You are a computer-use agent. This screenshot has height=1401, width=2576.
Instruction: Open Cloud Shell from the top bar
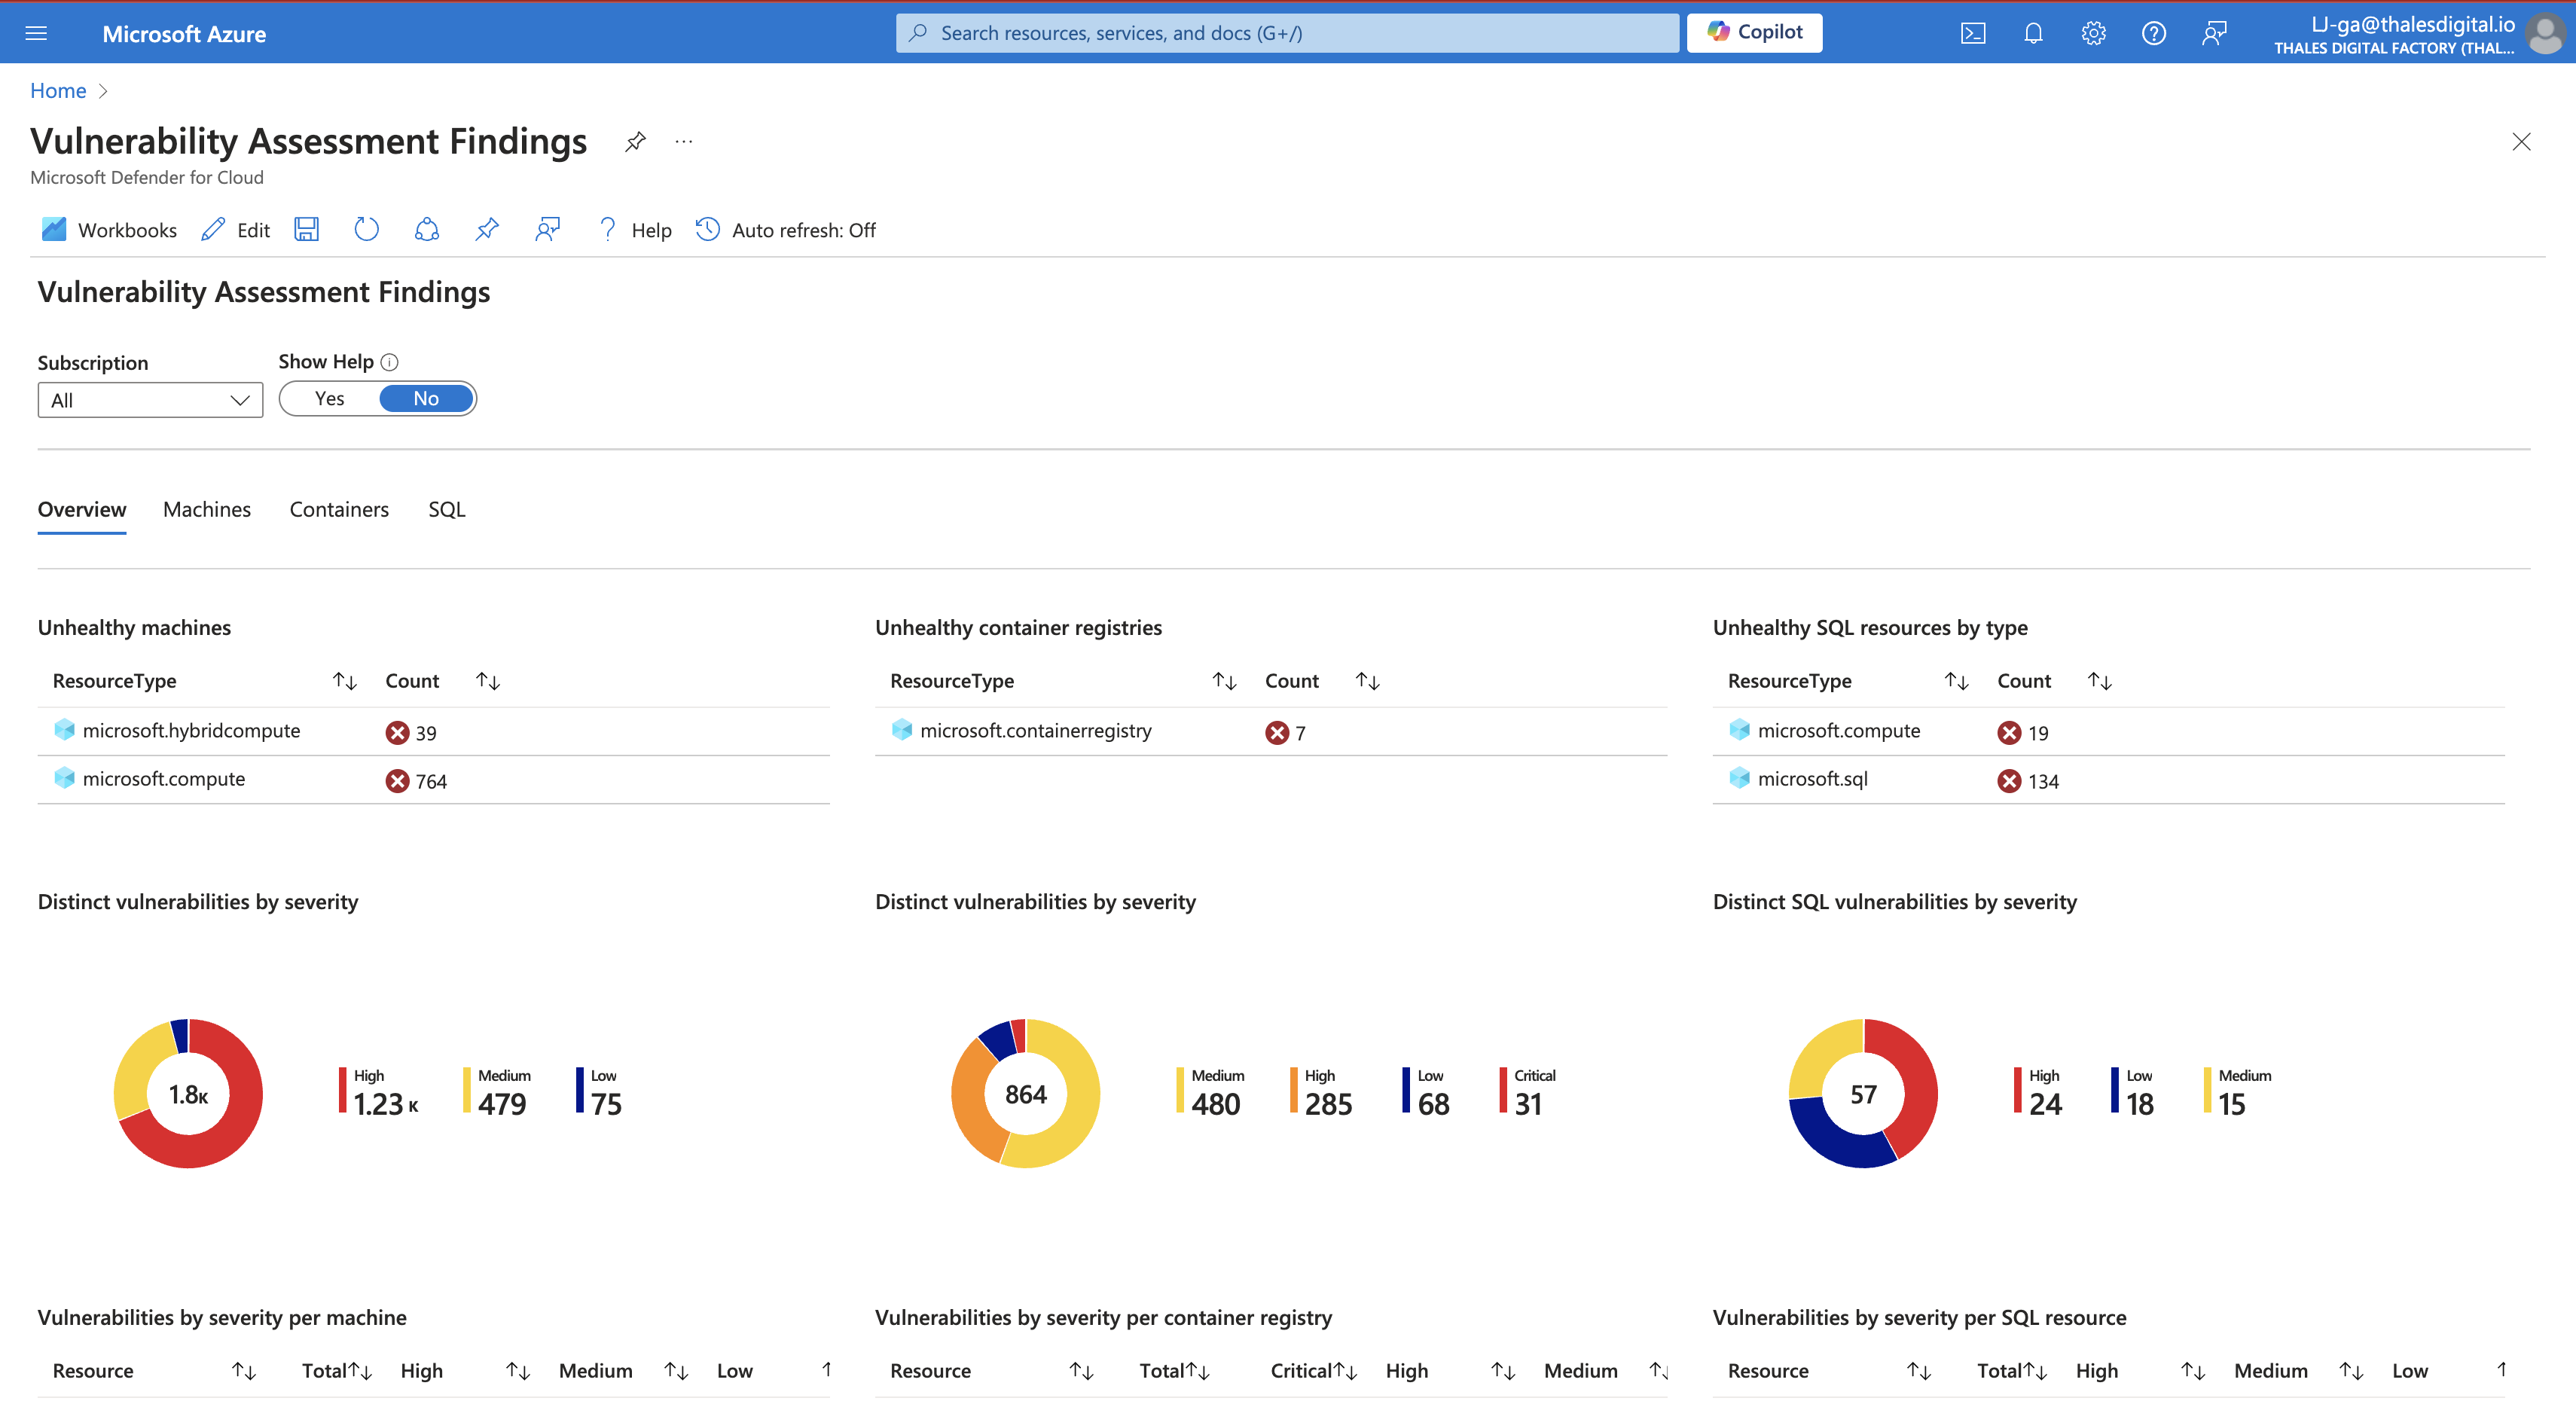point(1972,33)
